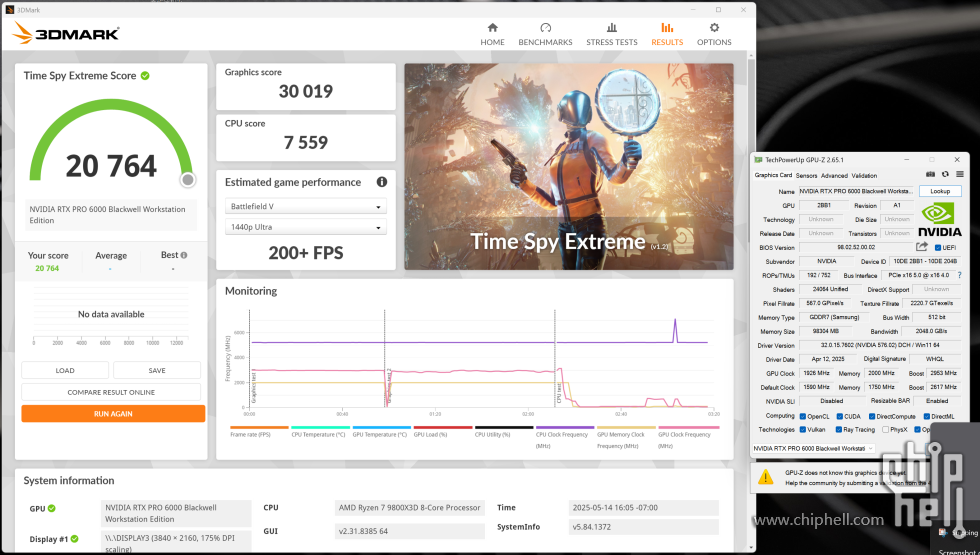Toggle the UEFI checkbox
980x555 pixels.
(x=938, y=248)
